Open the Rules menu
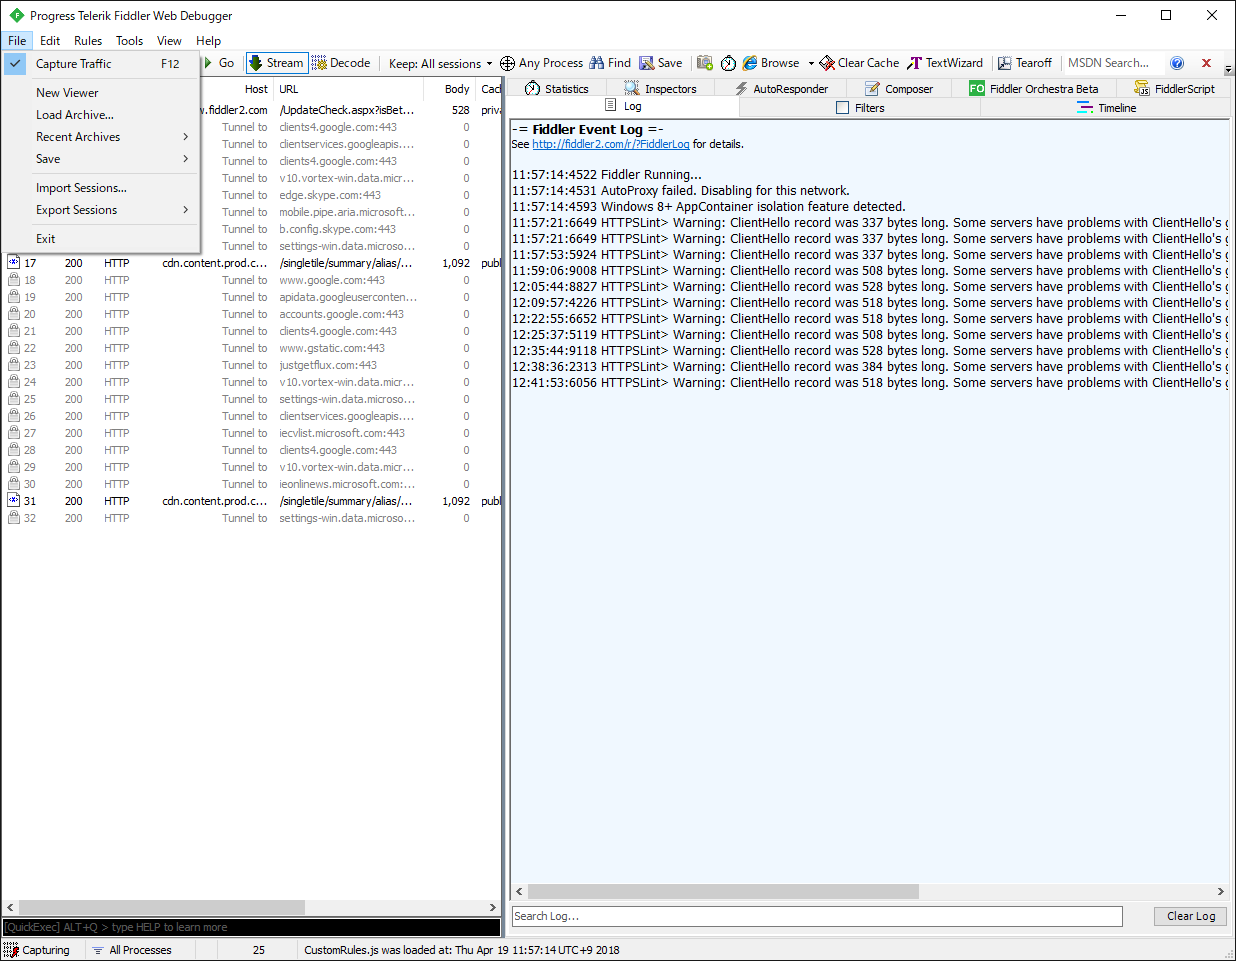Viewport: 1236px width, 961px height. (x=88, y=41)
